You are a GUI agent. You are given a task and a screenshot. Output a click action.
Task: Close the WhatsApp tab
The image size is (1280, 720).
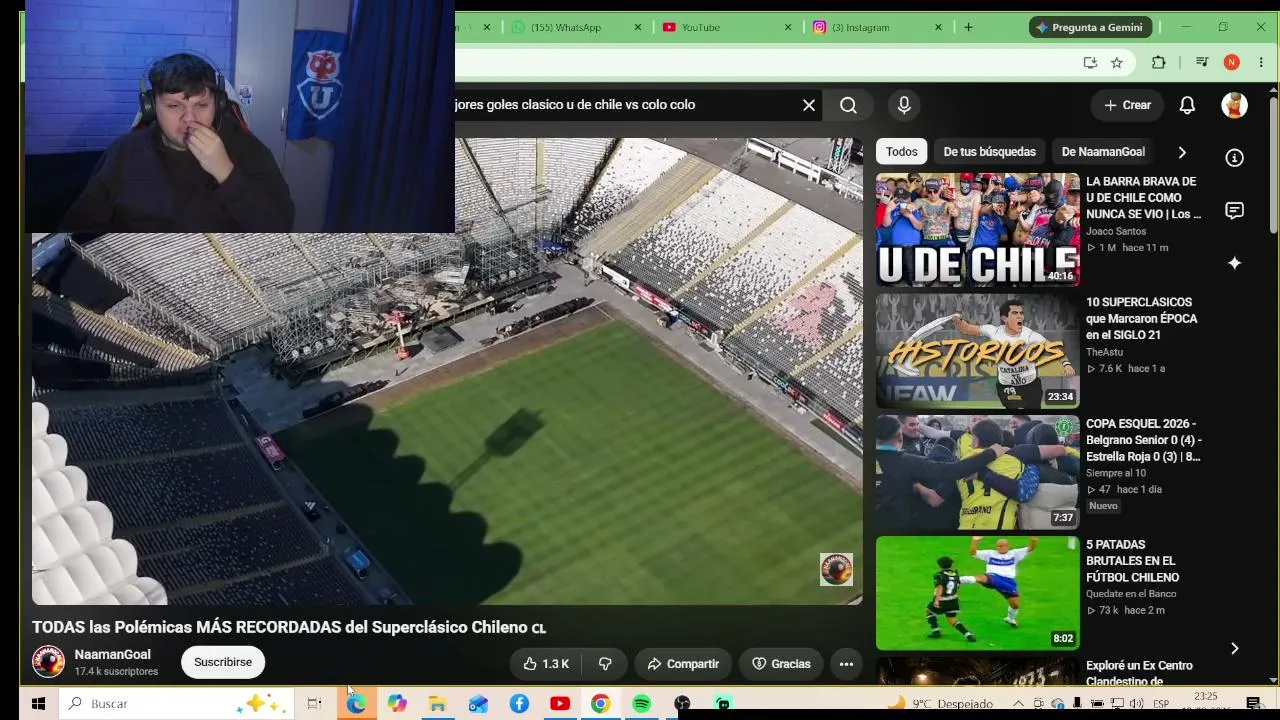click(638, 27)
